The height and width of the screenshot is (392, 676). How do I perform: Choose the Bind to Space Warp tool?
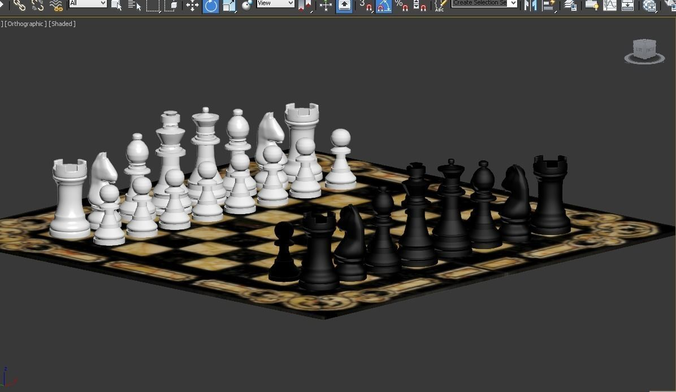[56, 6]
